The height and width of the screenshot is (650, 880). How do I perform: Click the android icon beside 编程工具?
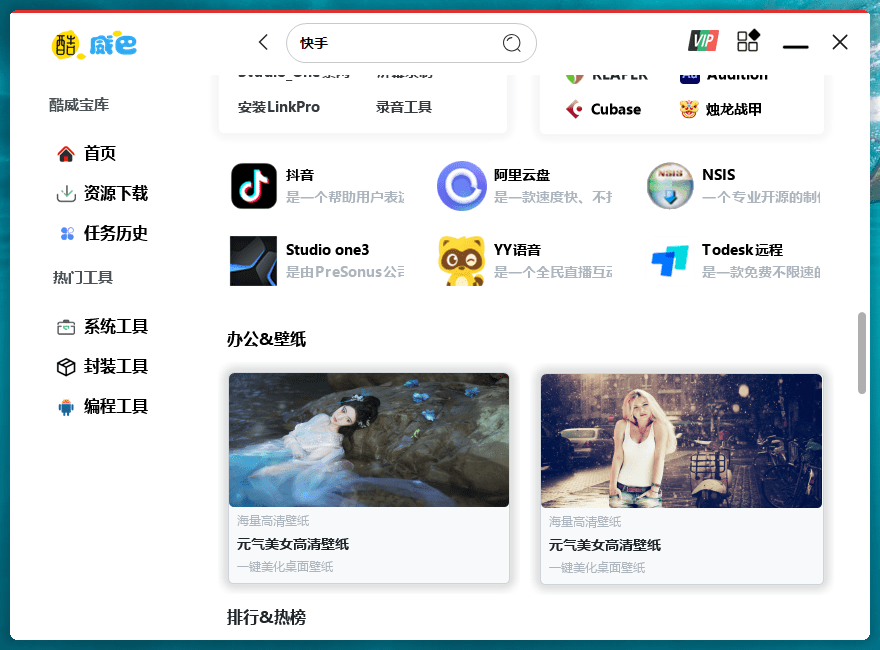click(x=66, y=407)
